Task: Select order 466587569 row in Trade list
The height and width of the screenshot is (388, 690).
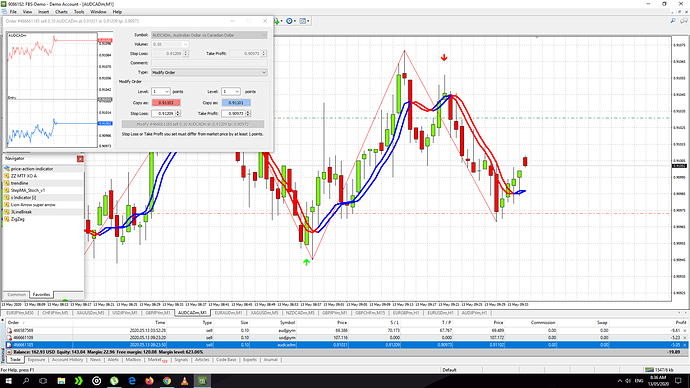Action: coord(347,330)
